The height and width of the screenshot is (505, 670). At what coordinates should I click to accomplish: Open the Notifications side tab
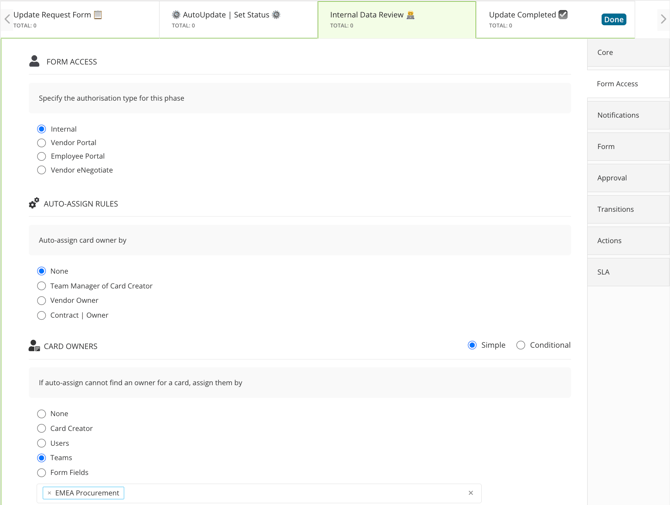(628, 115)
